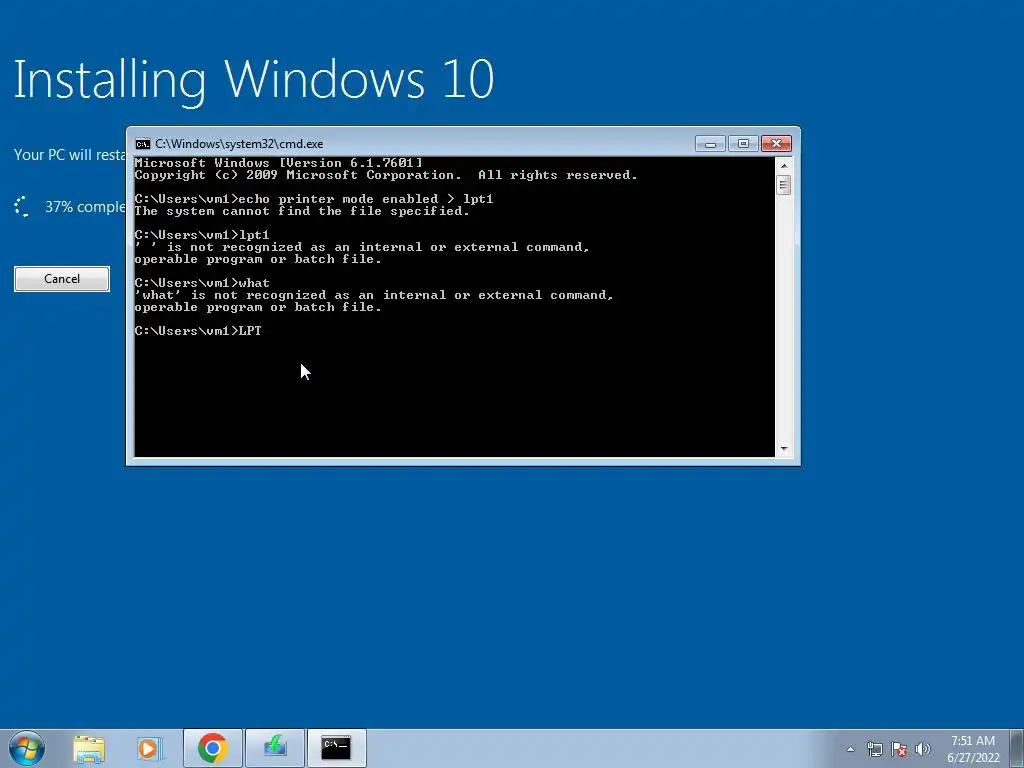Show hidden system tray icons
This screenshot has height=768, width=1024.
pos(850,749)
